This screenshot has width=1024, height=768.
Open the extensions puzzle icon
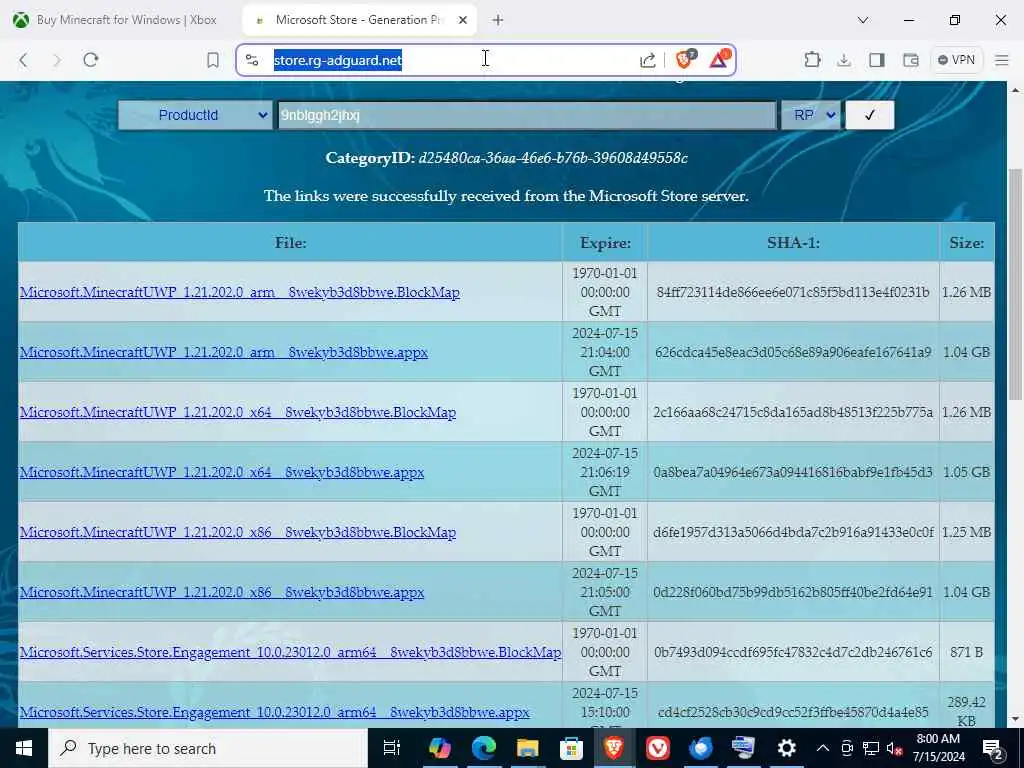[812, 60]
